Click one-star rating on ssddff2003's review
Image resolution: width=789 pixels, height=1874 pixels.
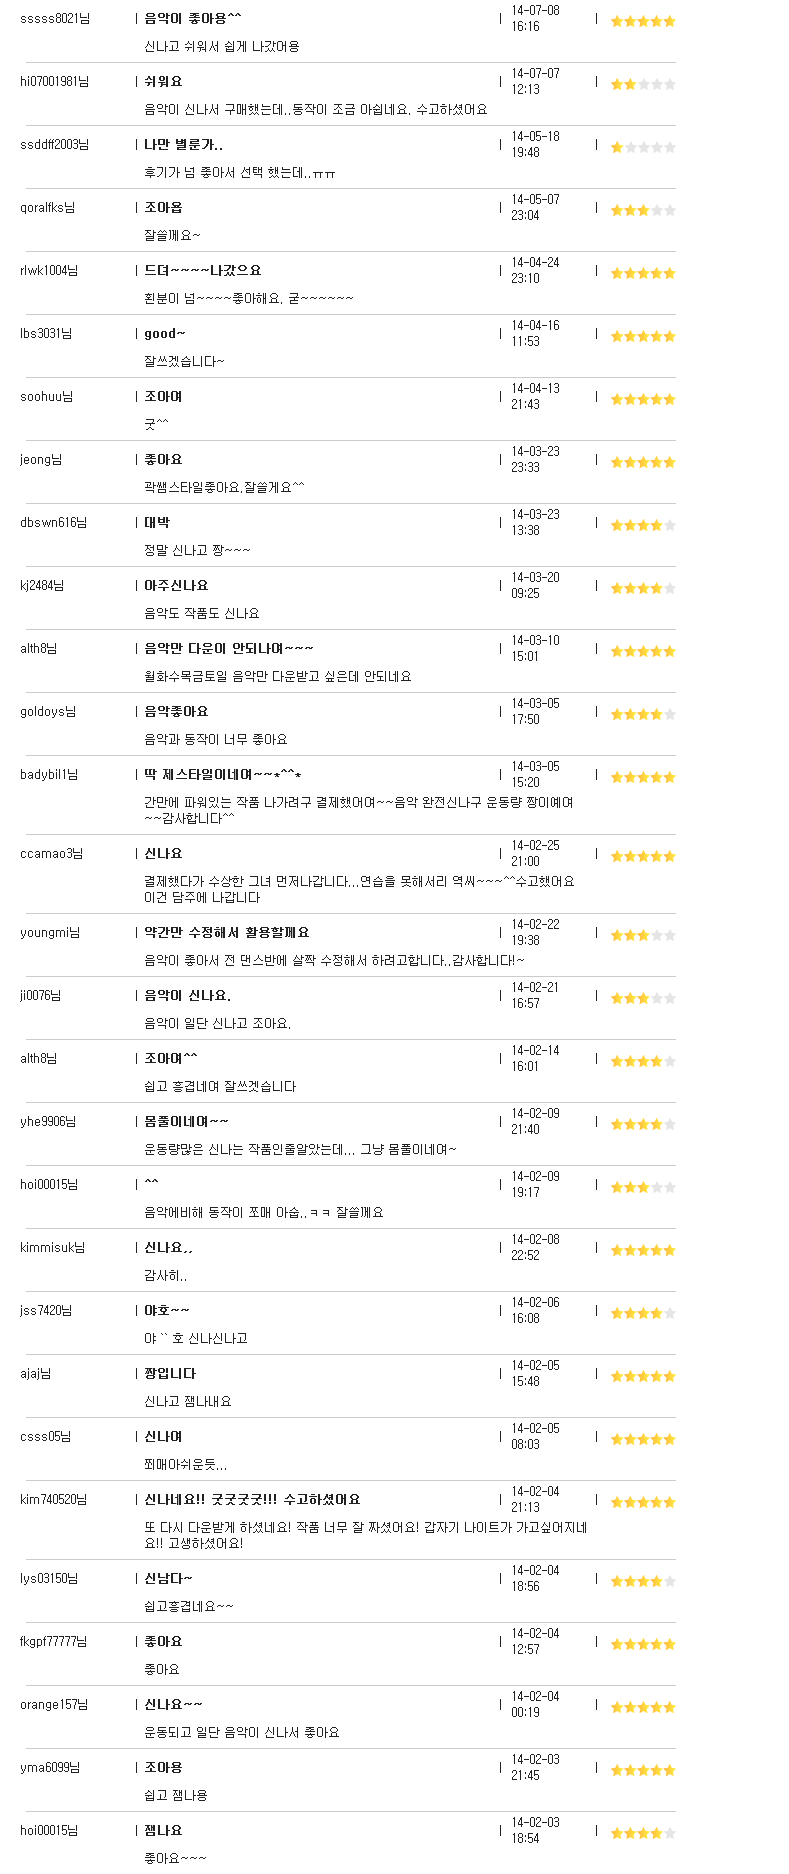point(643,147)
